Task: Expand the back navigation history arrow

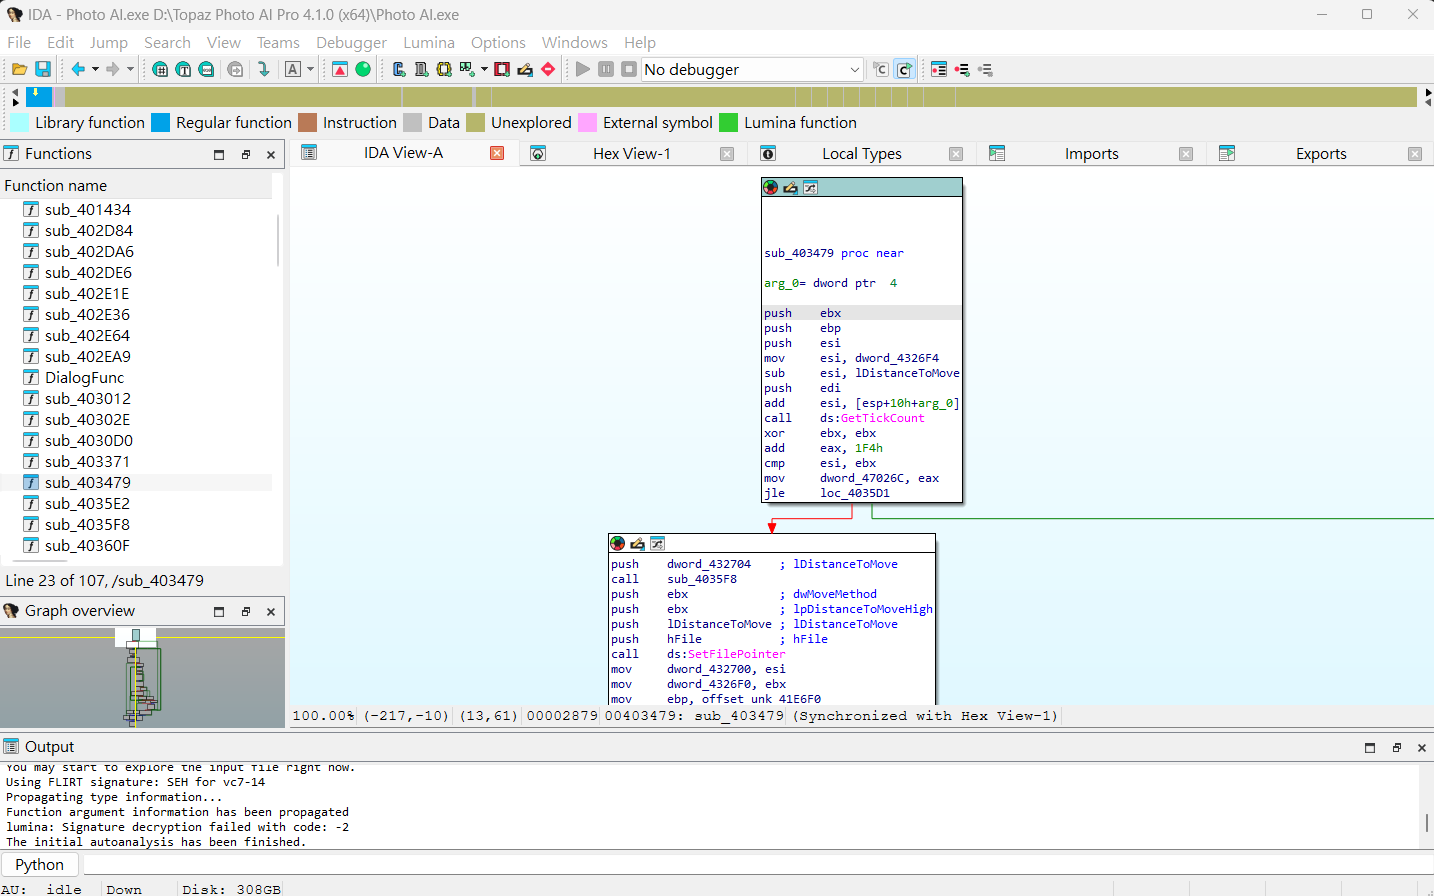Action: [95, 69]
